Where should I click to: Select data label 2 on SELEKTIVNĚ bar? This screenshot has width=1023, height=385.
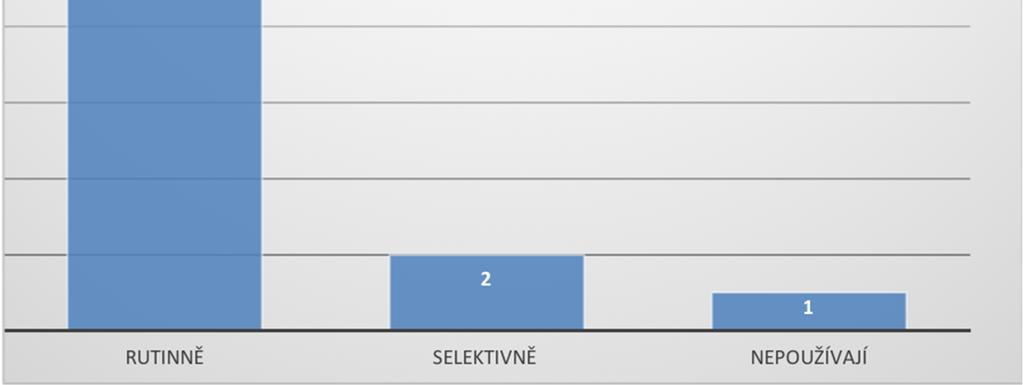(x=485, y=279)
